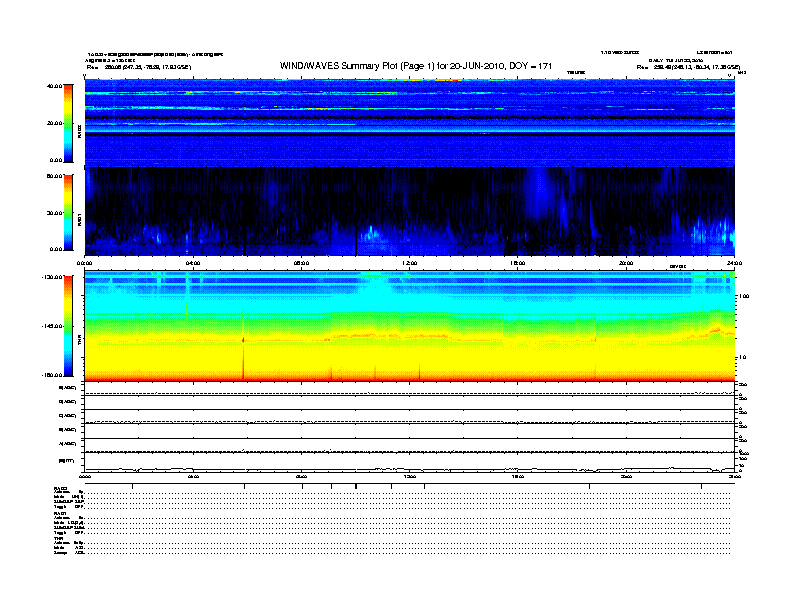The image size is (792, 612).
Task: Click the 16:00 tick label under RAD1
Action: pos(518,263)
